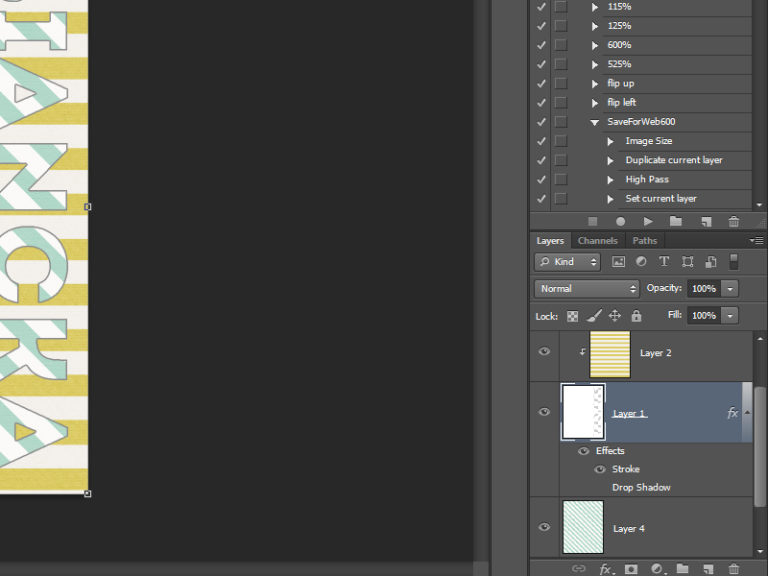The width and height of the screenshot is (768, 576).
Task: Open the fx layer style menu at panel bottom
Action: (605, 569)
